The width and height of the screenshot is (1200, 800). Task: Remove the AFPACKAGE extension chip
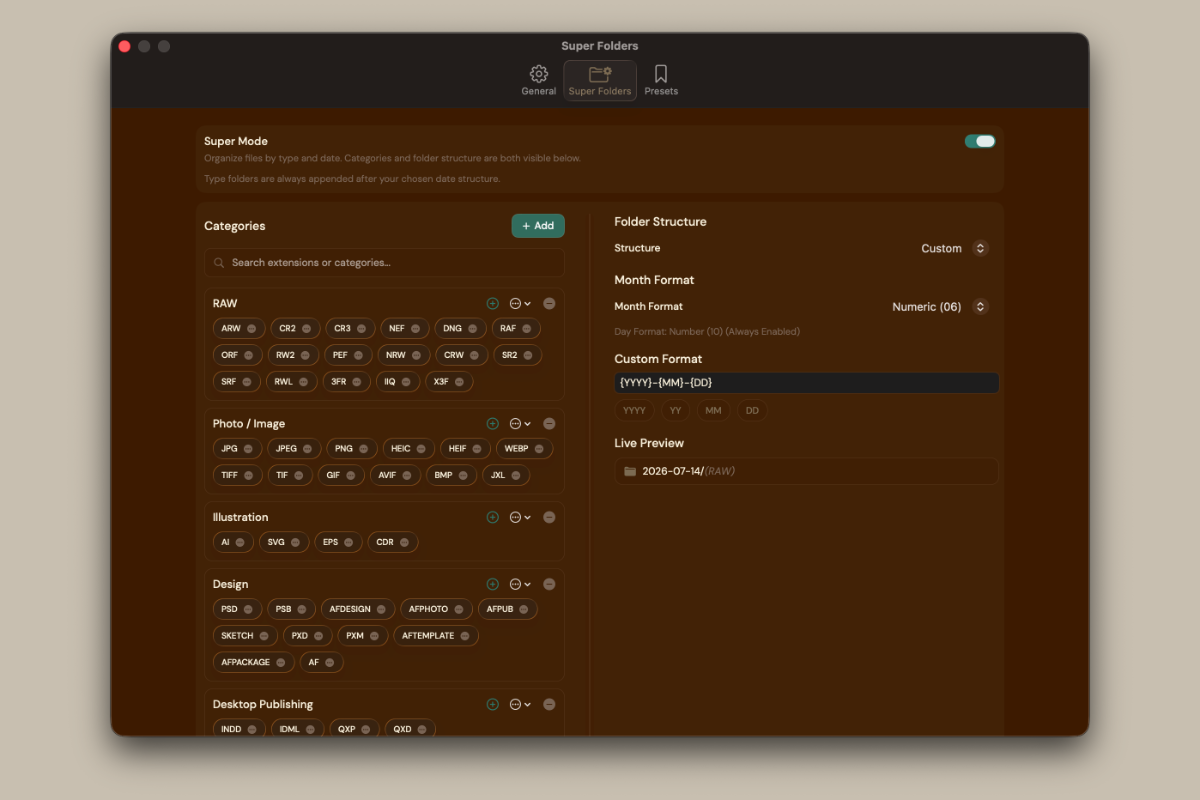pos(280,663)
